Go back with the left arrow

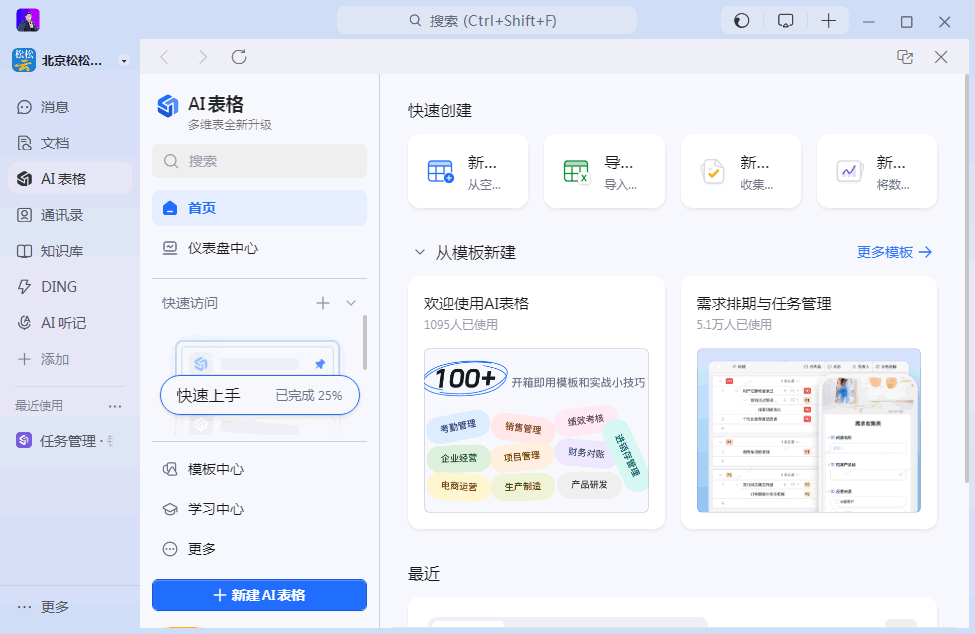[x=164, y=57]
